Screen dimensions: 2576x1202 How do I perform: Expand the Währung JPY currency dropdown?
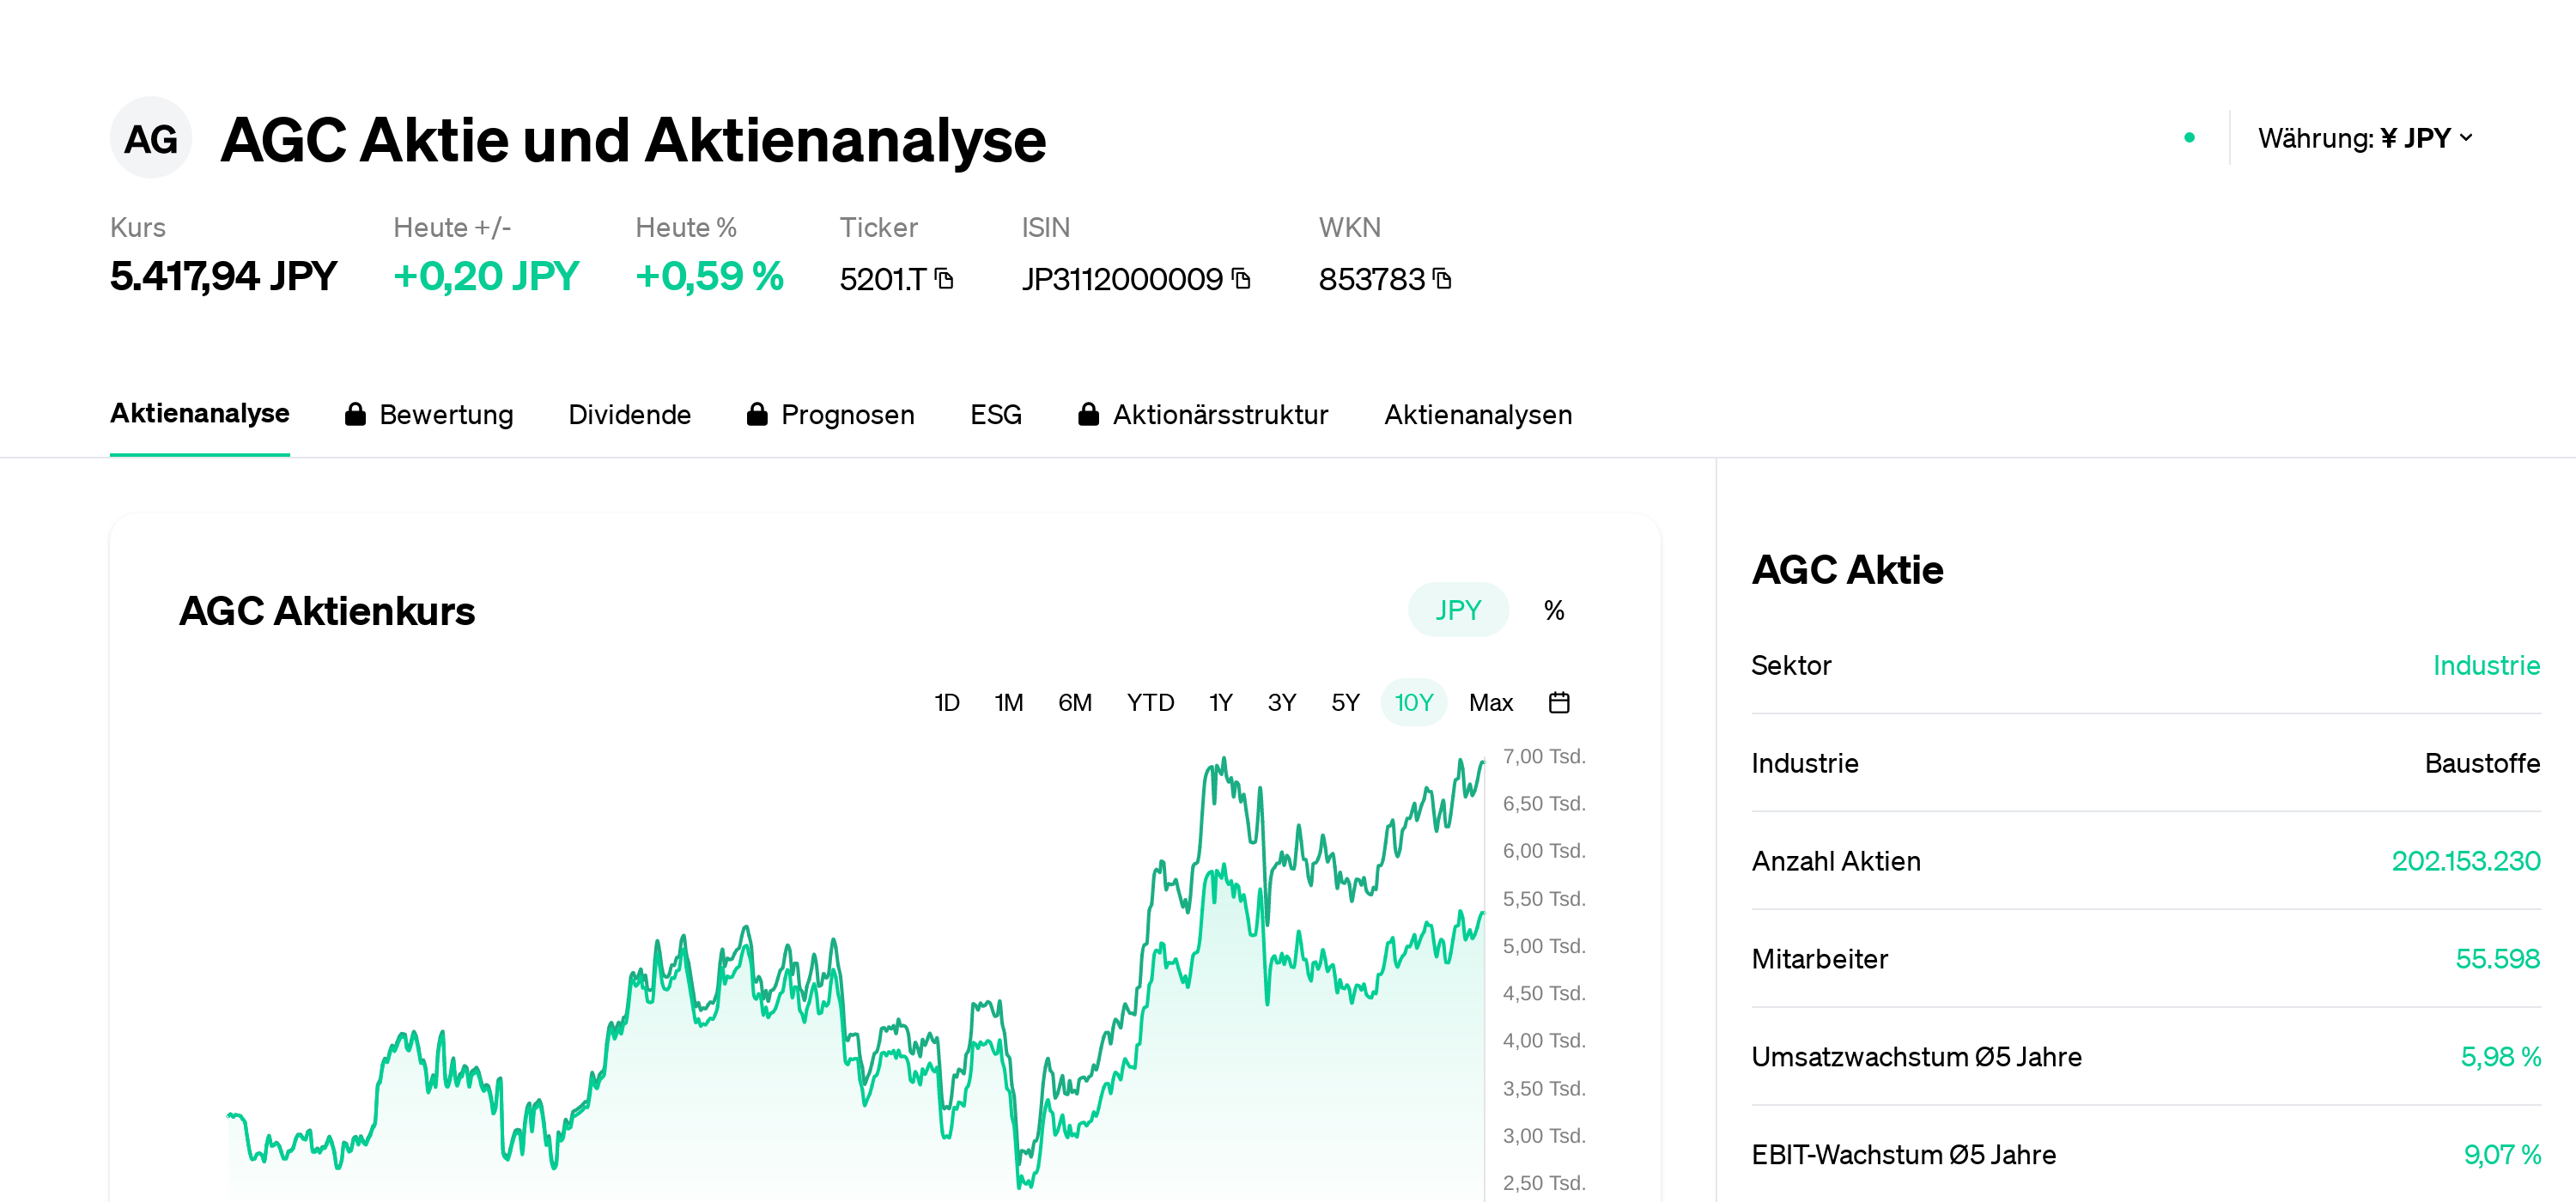(2365, 138)
